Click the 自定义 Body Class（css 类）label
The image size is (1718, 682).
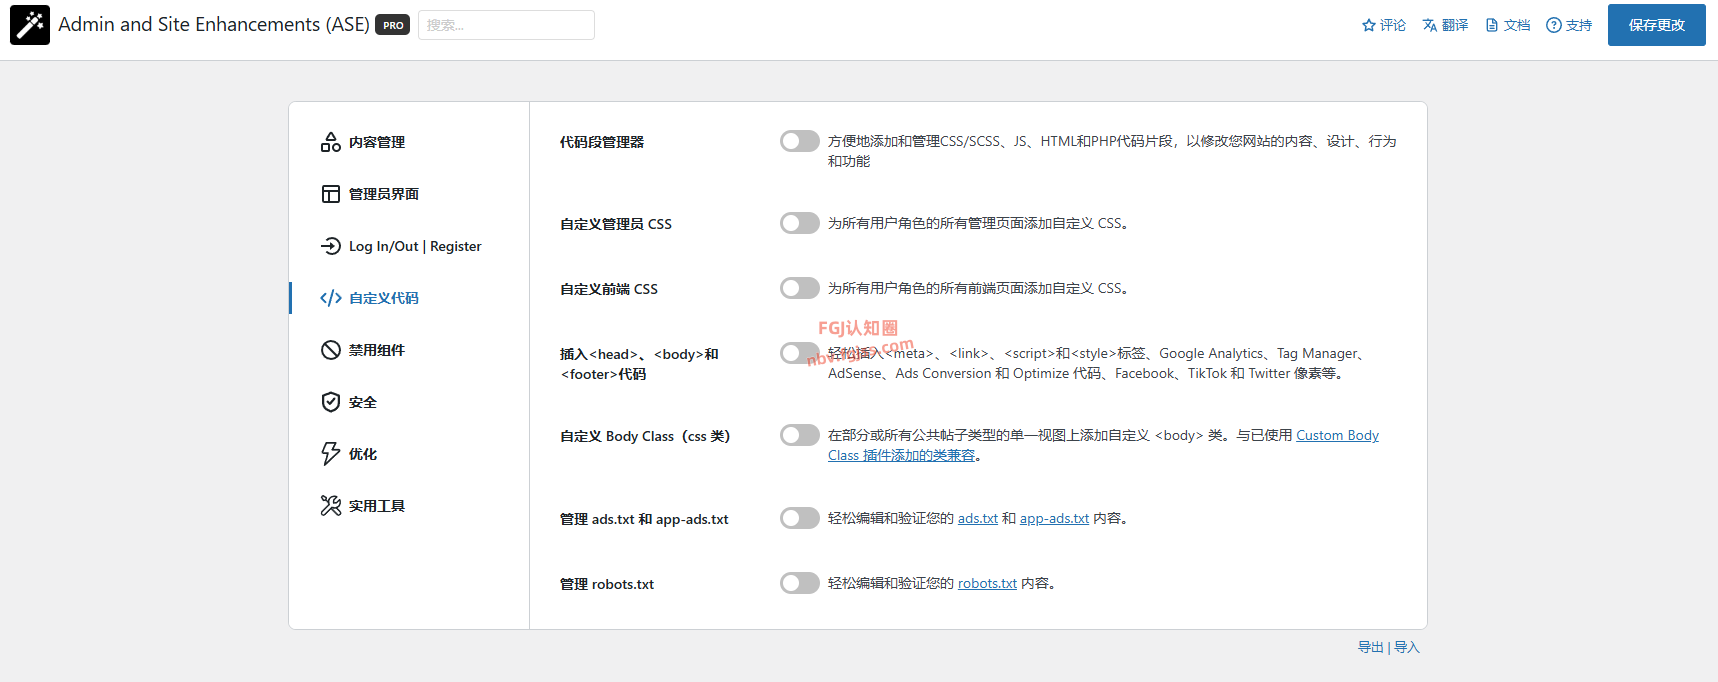pyautogui.click(x=645, y=436)
